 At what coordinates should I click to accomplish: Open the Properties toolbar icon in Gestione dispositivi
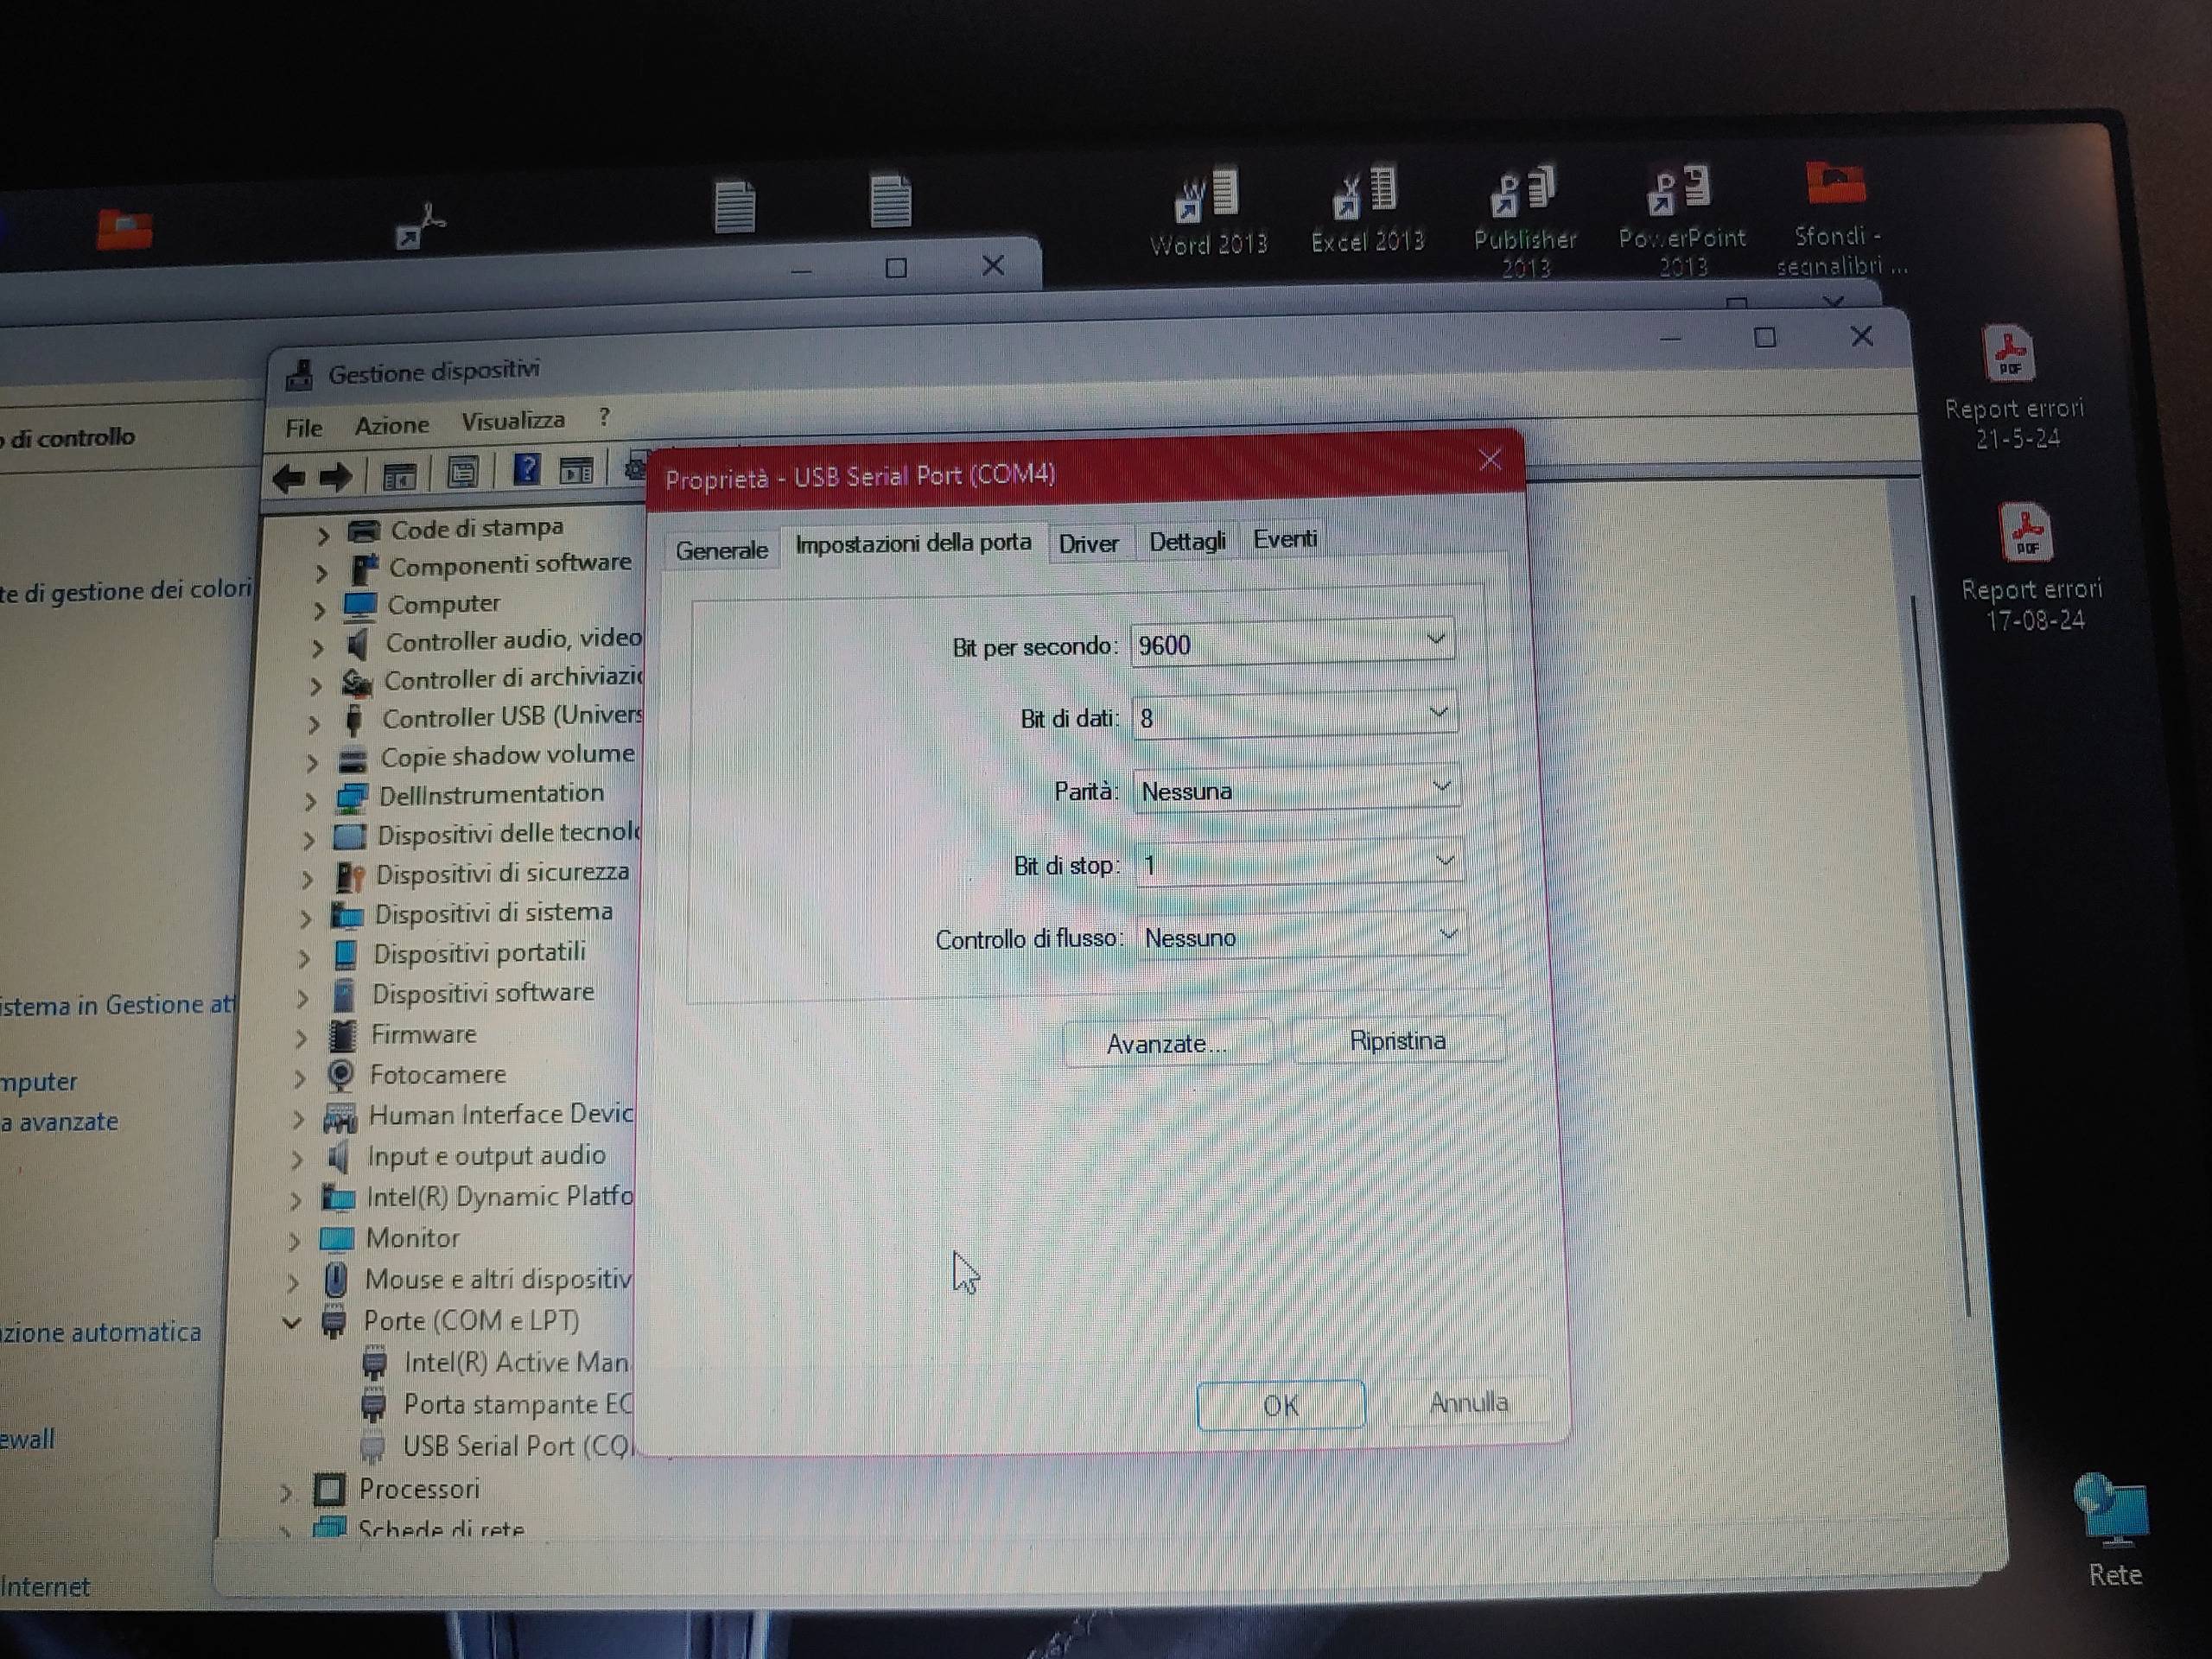[463, 472]
